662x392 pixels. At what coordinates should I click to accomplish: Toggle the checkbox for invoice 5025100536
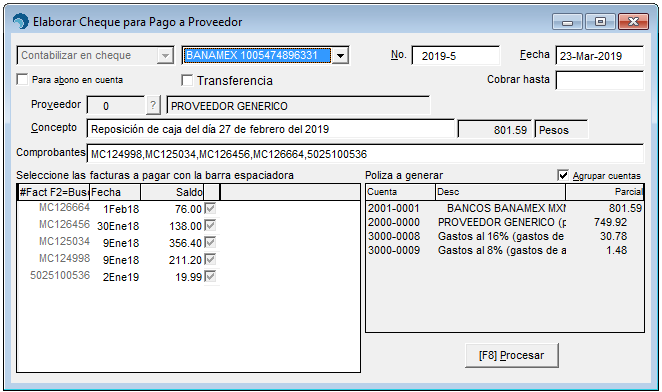pos(210,276)
